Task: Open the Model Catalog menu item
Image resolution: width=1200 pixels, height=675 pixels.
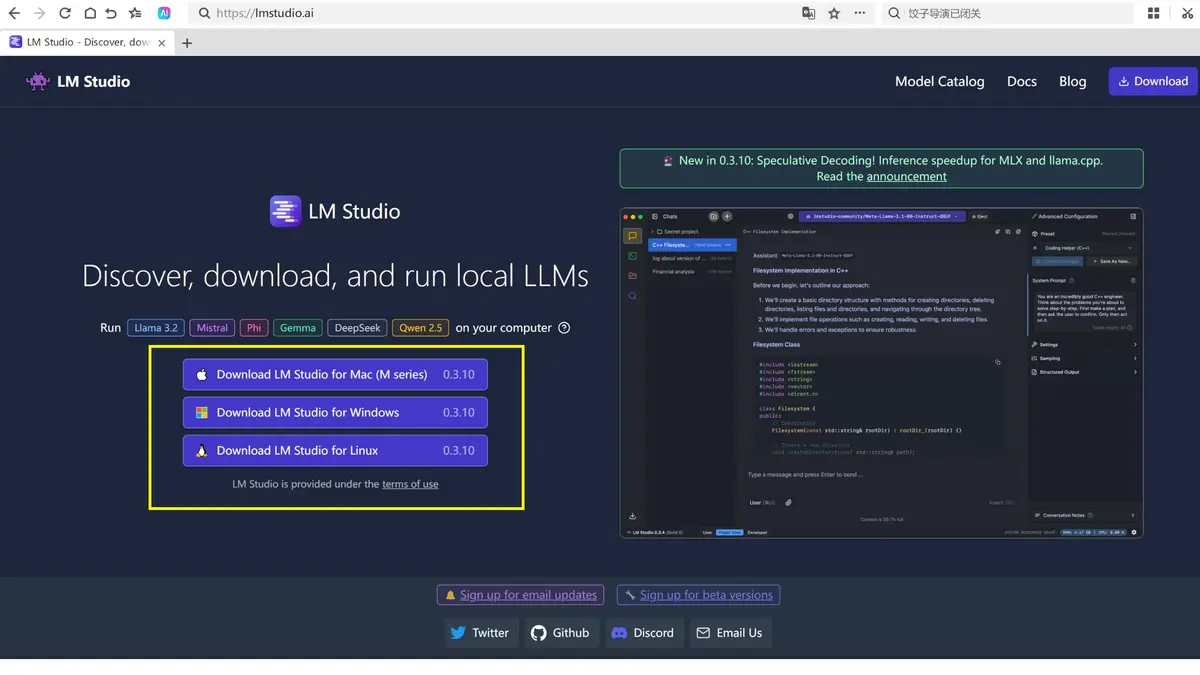Action: point(940,82)
